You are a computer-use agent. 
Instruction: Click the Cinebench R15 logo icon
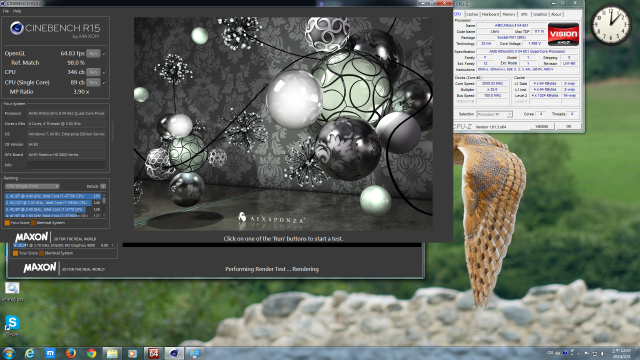(16, 28)
